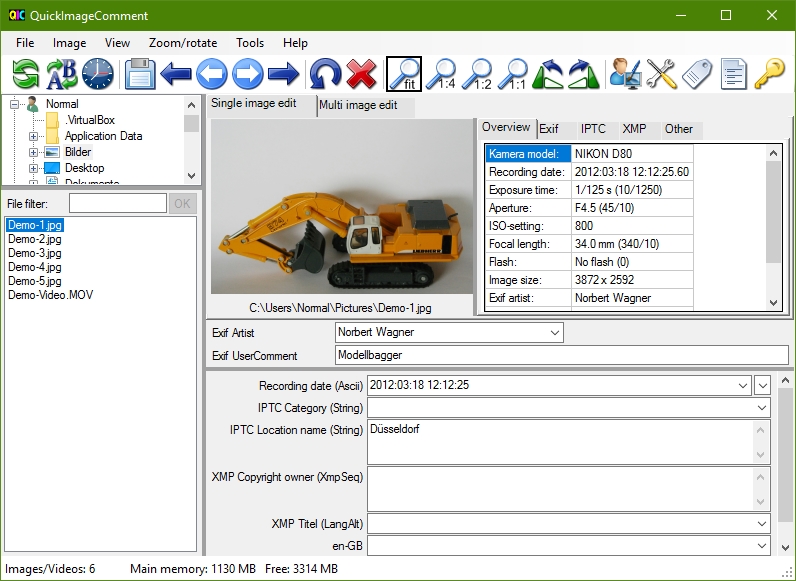Switch to the Exif tab
The image size is (796, 581).
(x=556, y=130)
